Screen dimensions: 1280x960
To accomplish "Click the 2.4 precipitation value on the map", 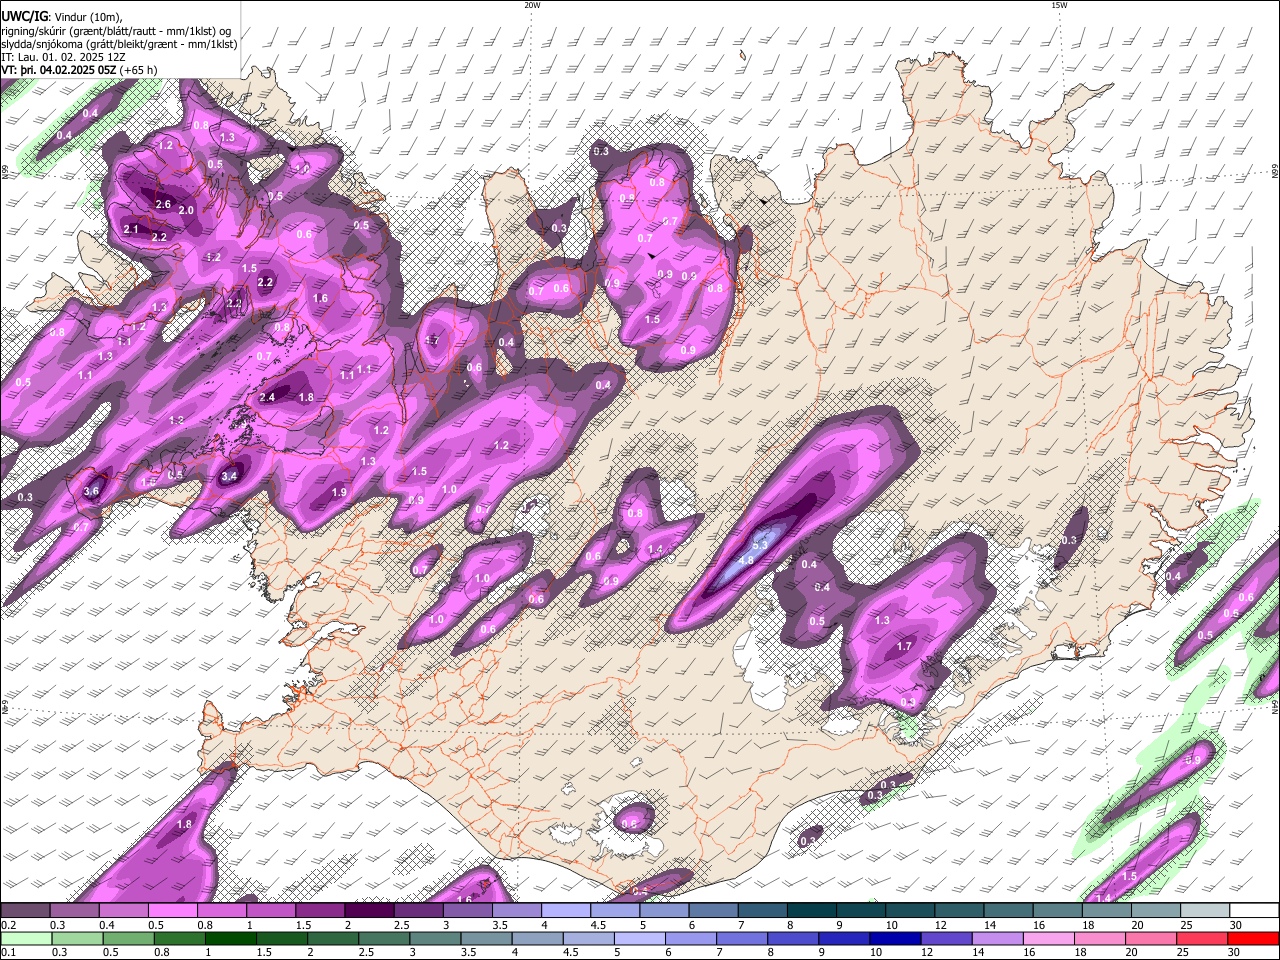I will coord(267,397).
